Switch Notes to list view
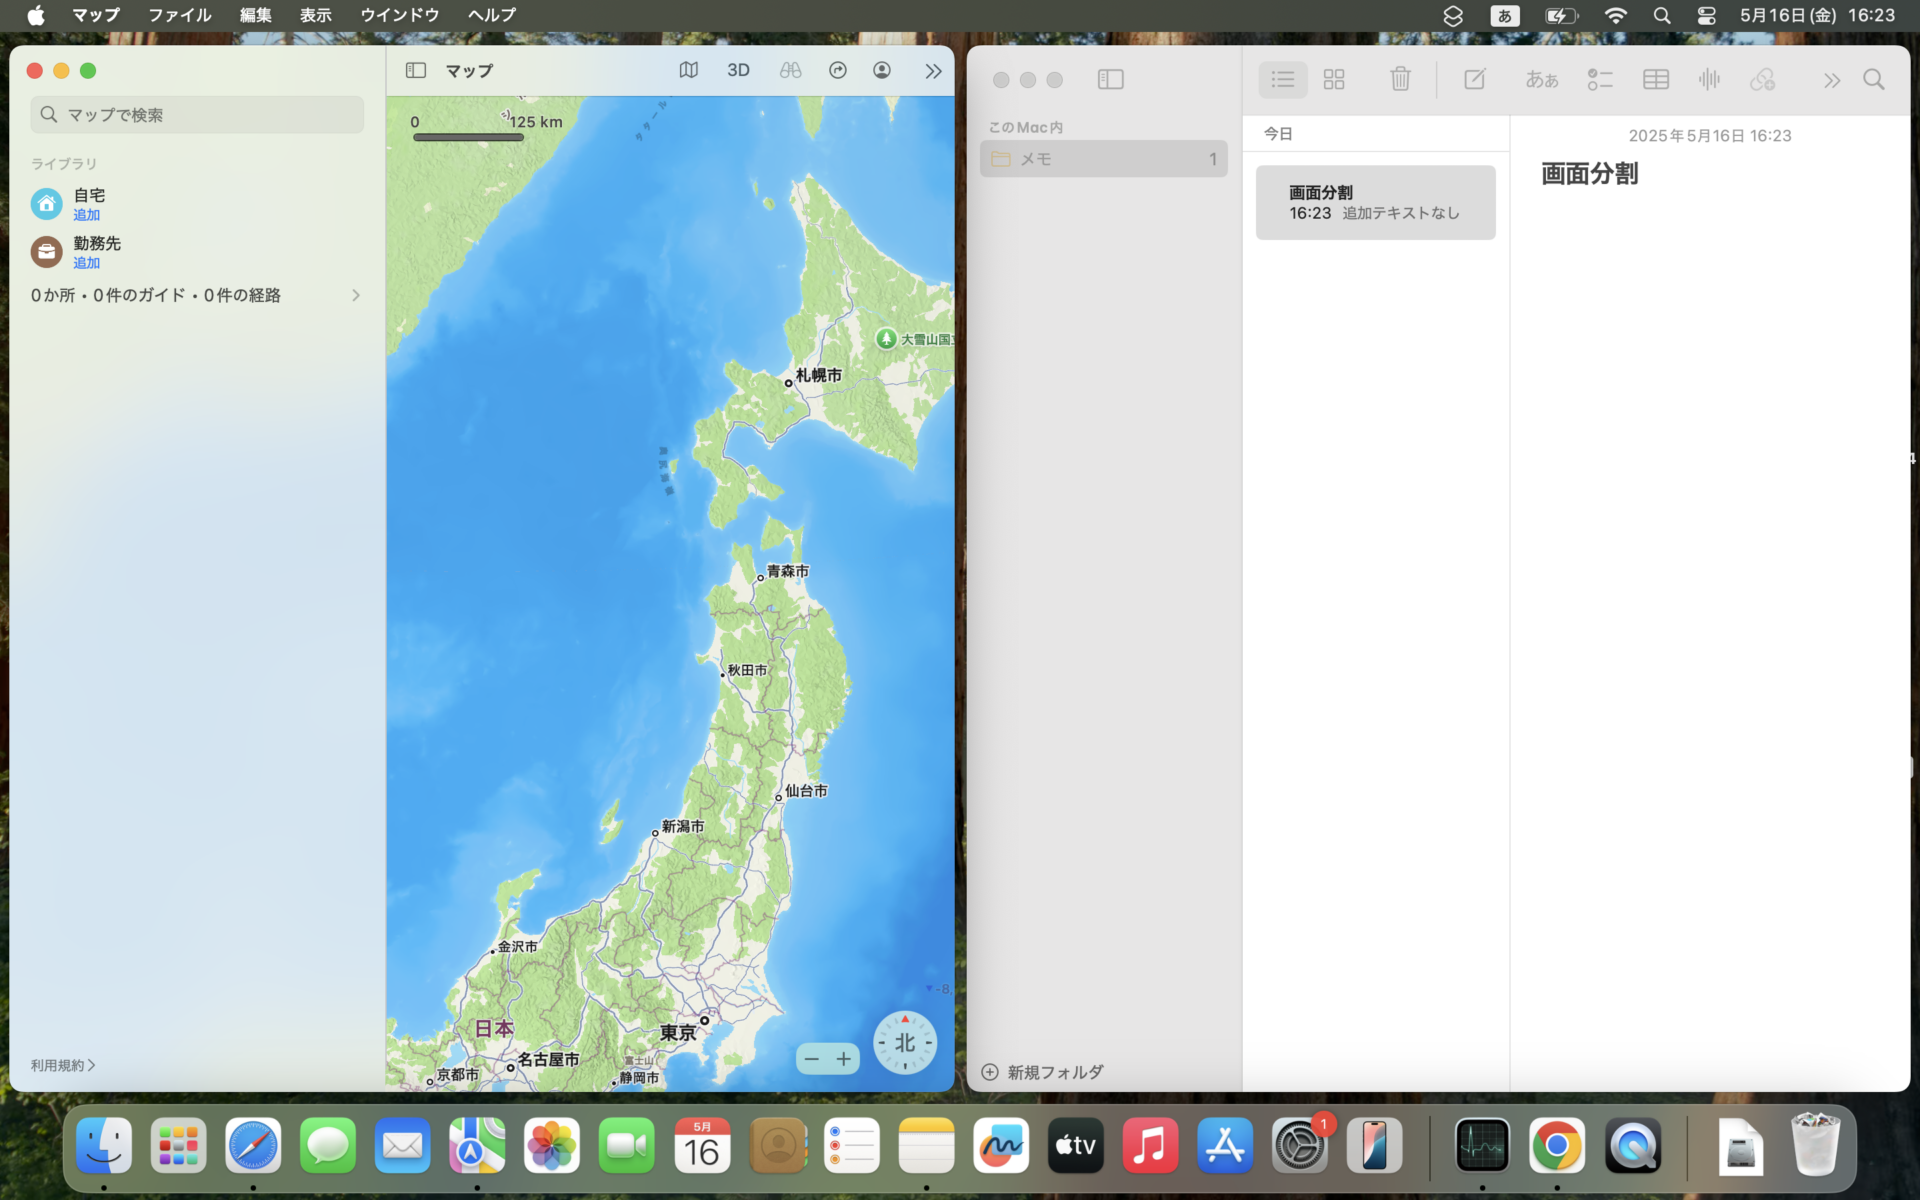 click(x=1283, y=79)
